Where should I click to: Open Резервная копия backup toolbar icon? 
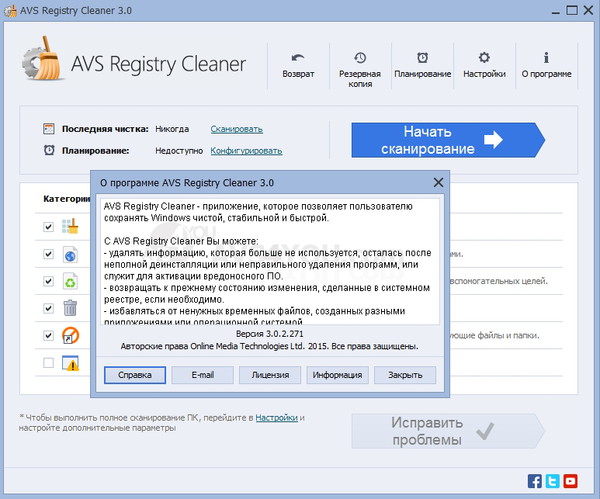[x=359, y=58]
